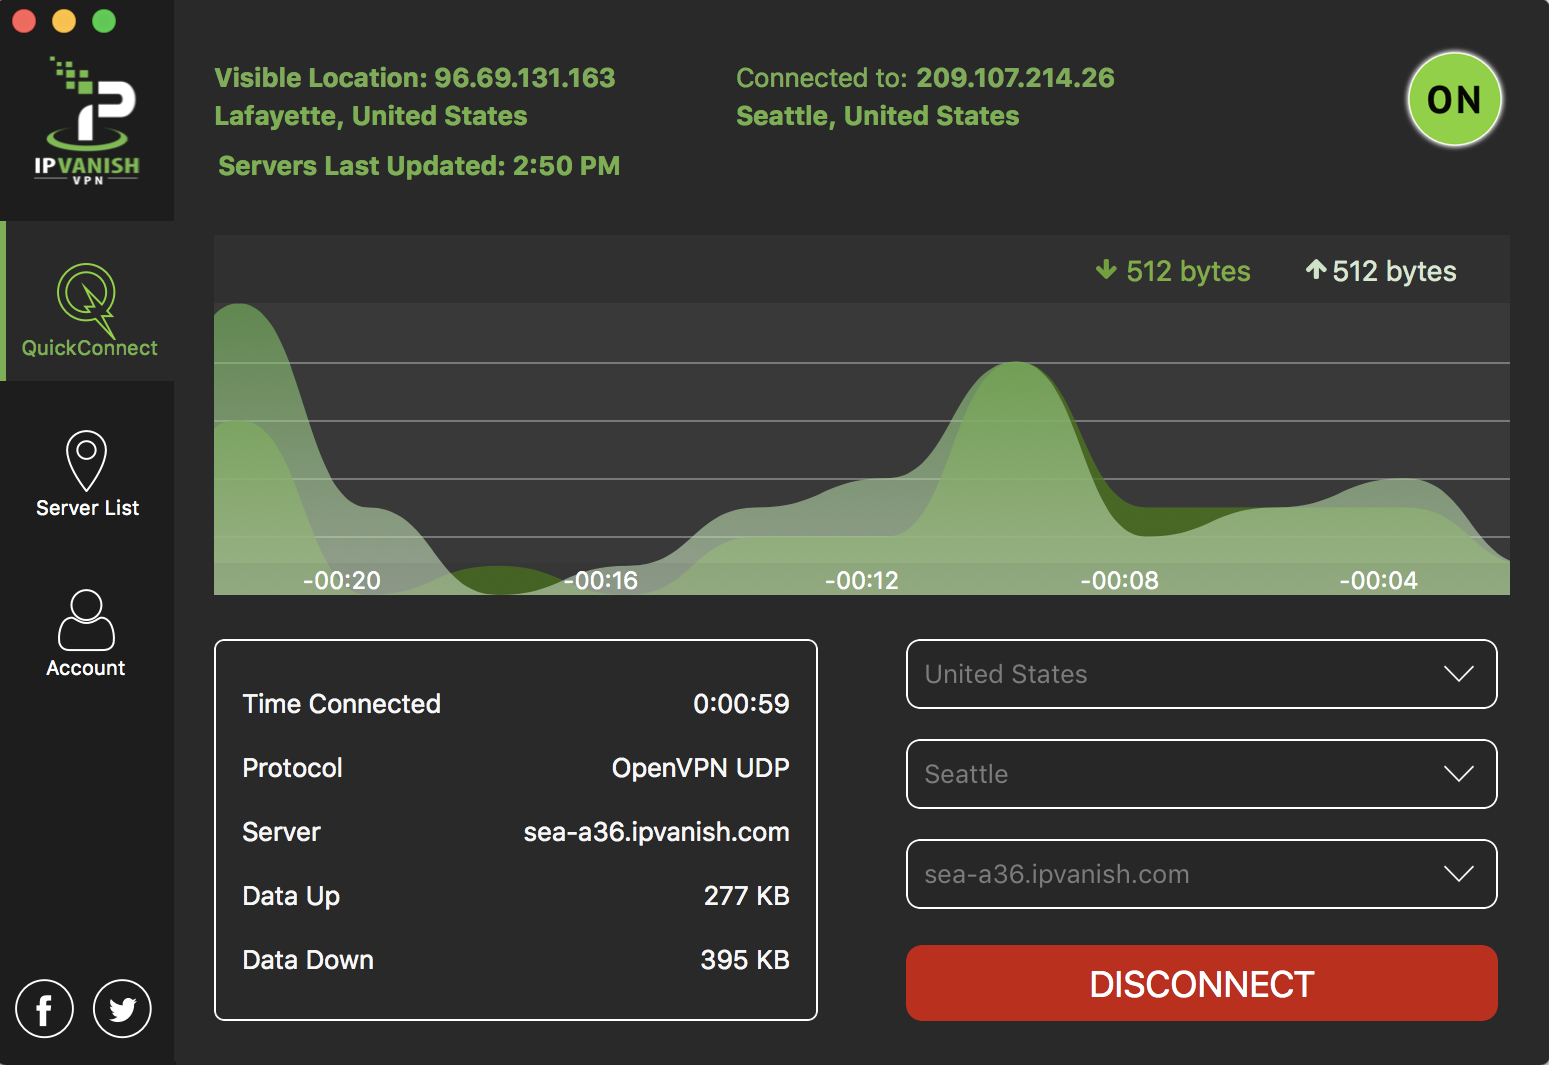Click the Time Connected label
Viewport: 1549px width, 1065px height.
point(341,704)
